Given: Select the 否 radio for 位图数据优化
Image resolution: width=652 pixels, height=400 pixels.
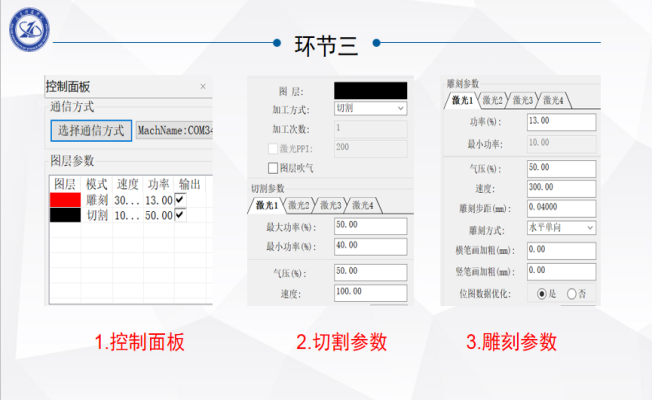Looking at the screenshot, I should 573,294.
